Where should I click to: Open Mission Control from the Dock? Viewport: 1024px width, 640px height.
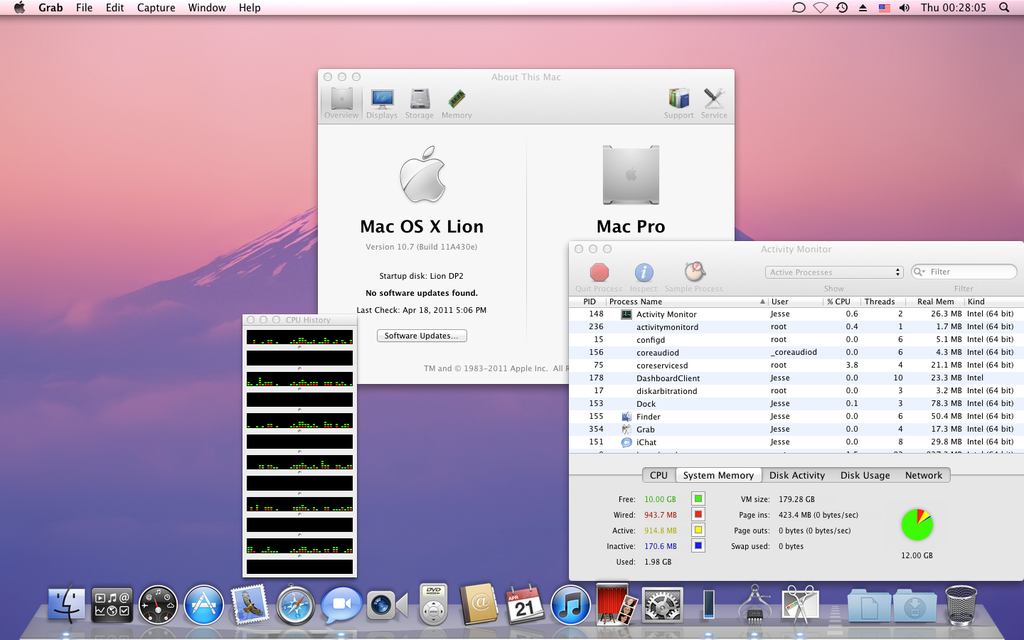tap(112, 604)
